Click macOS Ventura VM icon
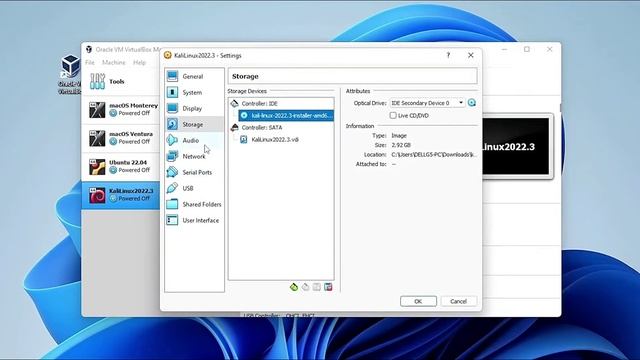 point(97,138)
